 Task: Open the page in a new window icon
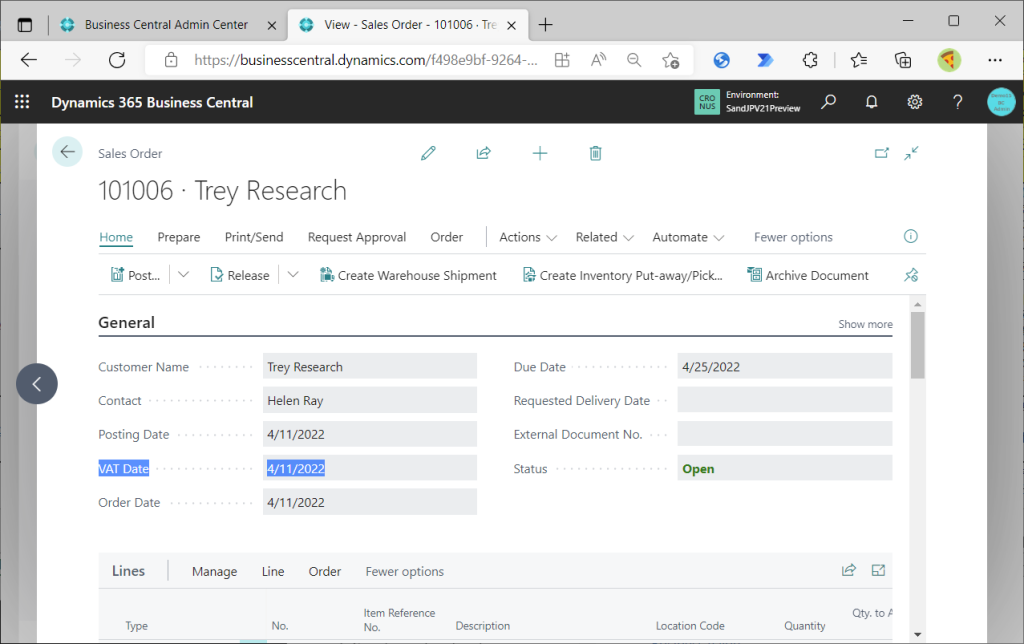pos(882,153)
